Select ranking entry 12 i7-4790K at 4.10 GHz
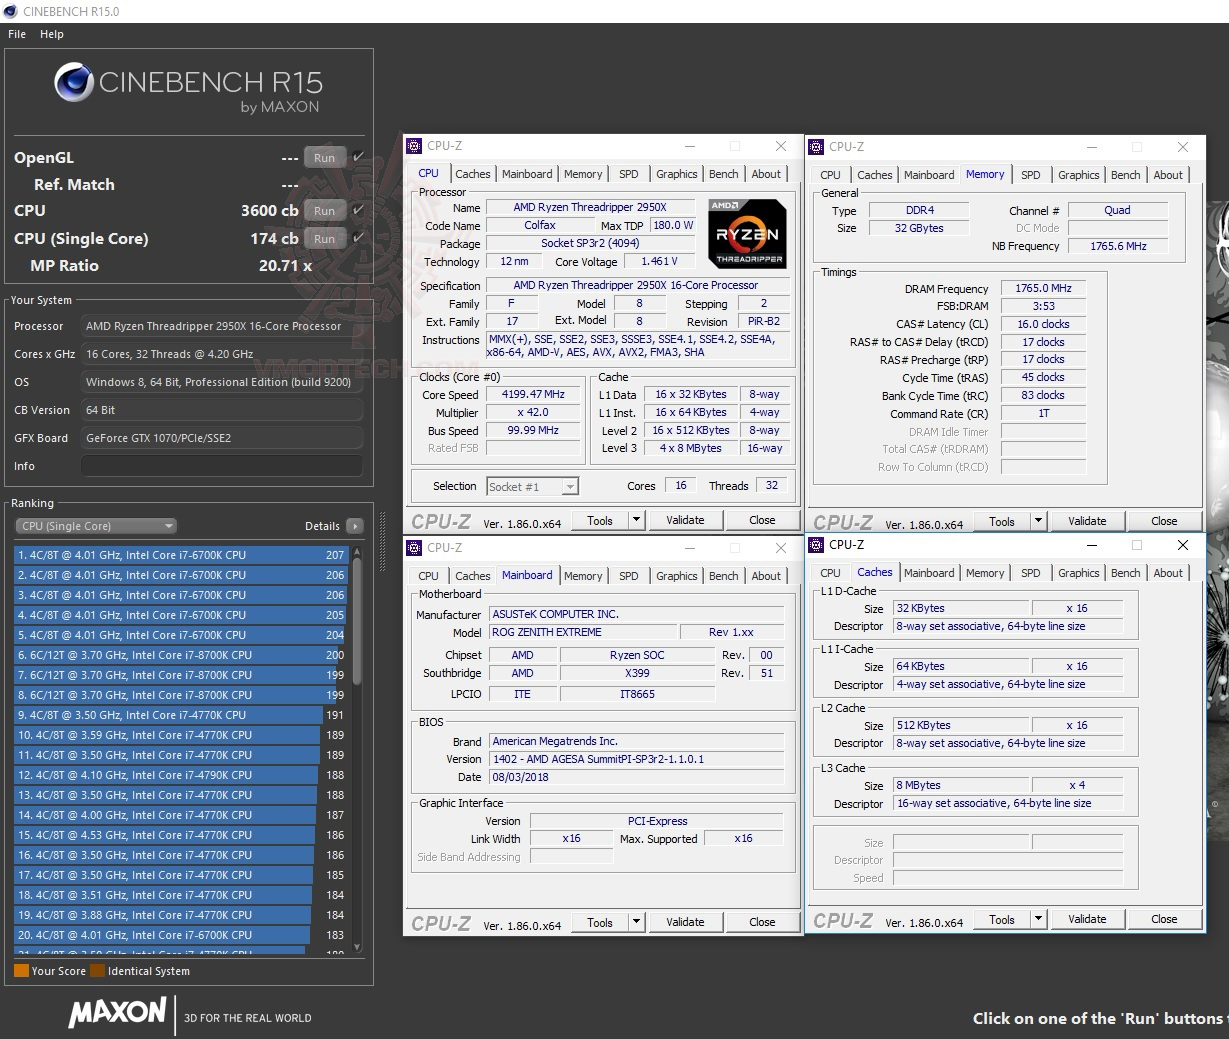The height and width of the screenshot is (1039, 1229). pos(180,775)
